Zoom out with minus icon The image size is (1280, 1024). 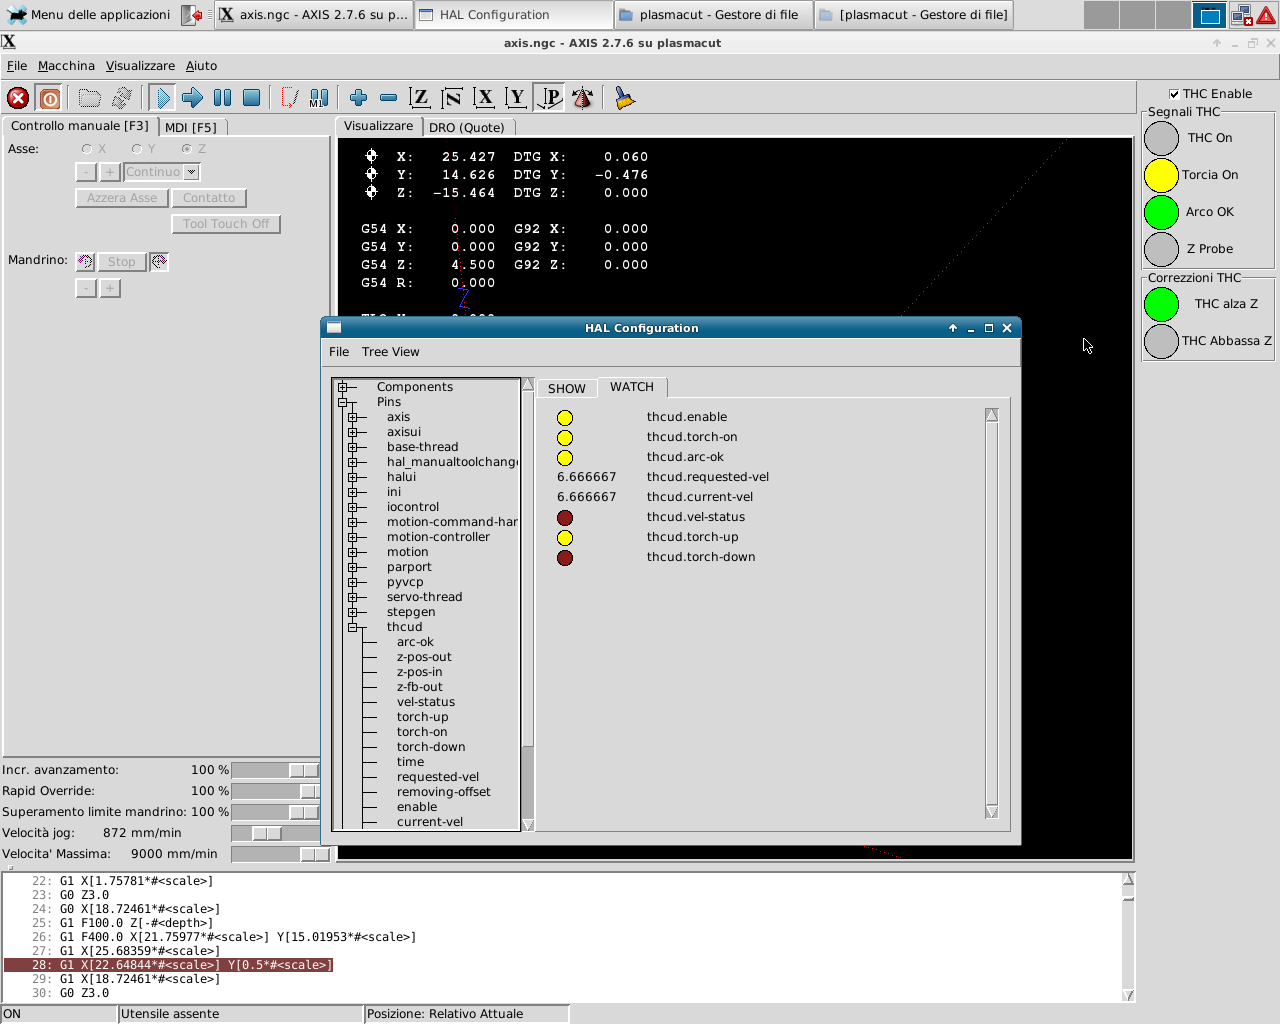pyautogui.click(x=388, y=98)
